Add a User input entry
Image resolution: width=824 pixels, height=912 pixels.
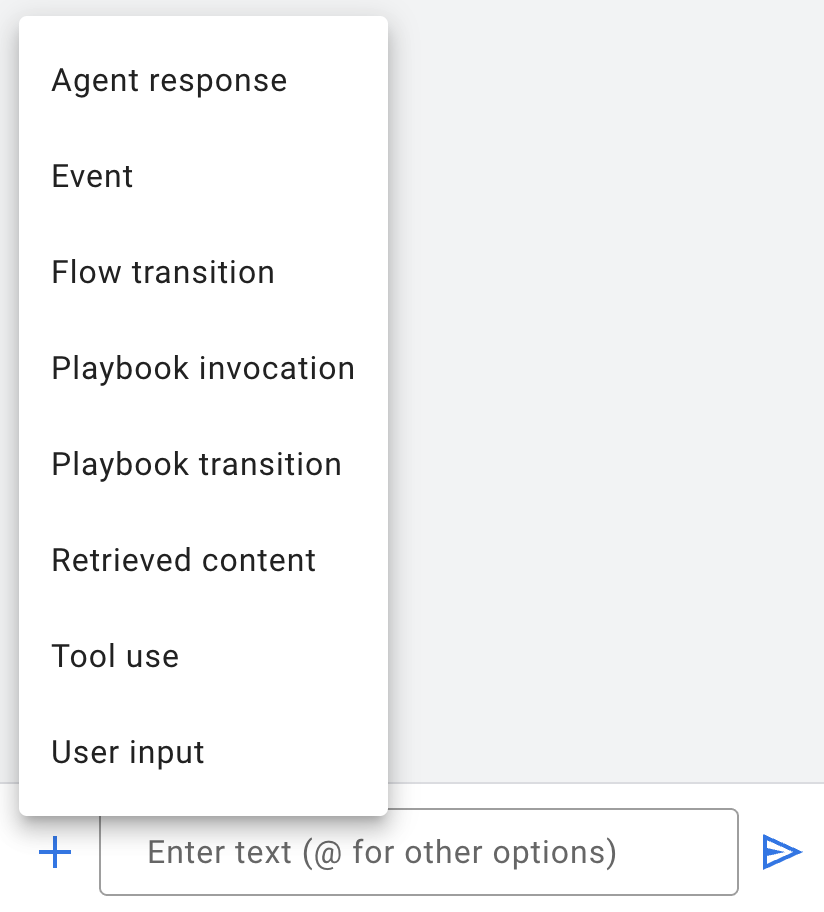(128, 753)
